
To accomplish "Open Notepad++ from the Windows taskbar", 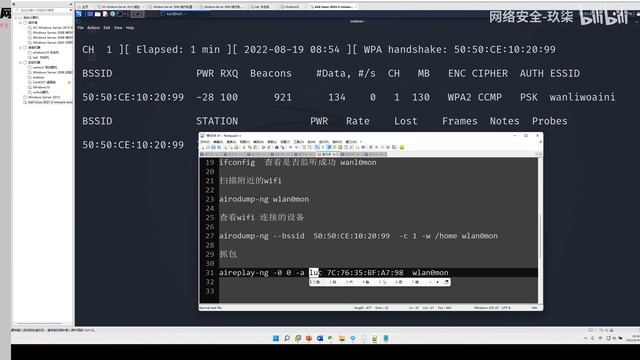I will pyautogui.click(x=375, y=338).
